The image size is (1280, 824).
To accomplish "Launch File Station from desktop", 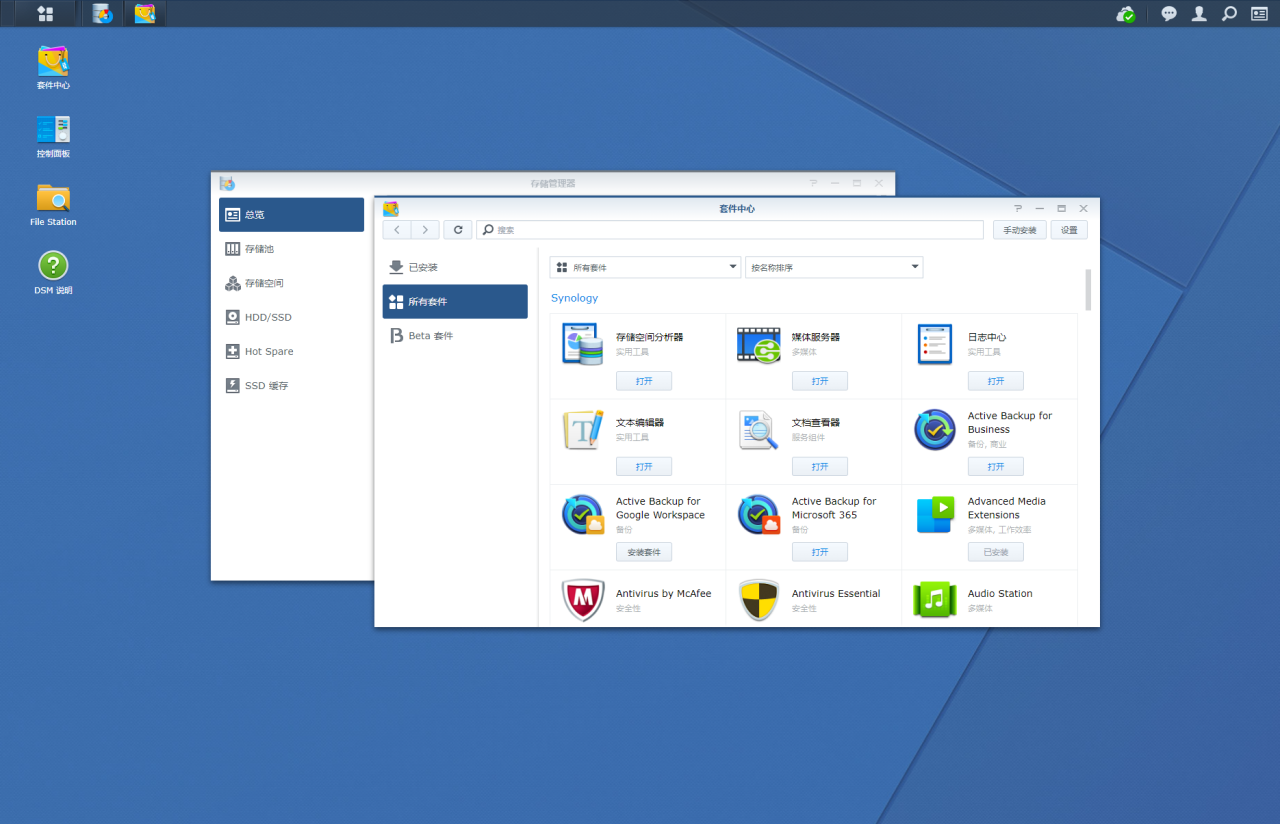I will click(x=53, y=198).
